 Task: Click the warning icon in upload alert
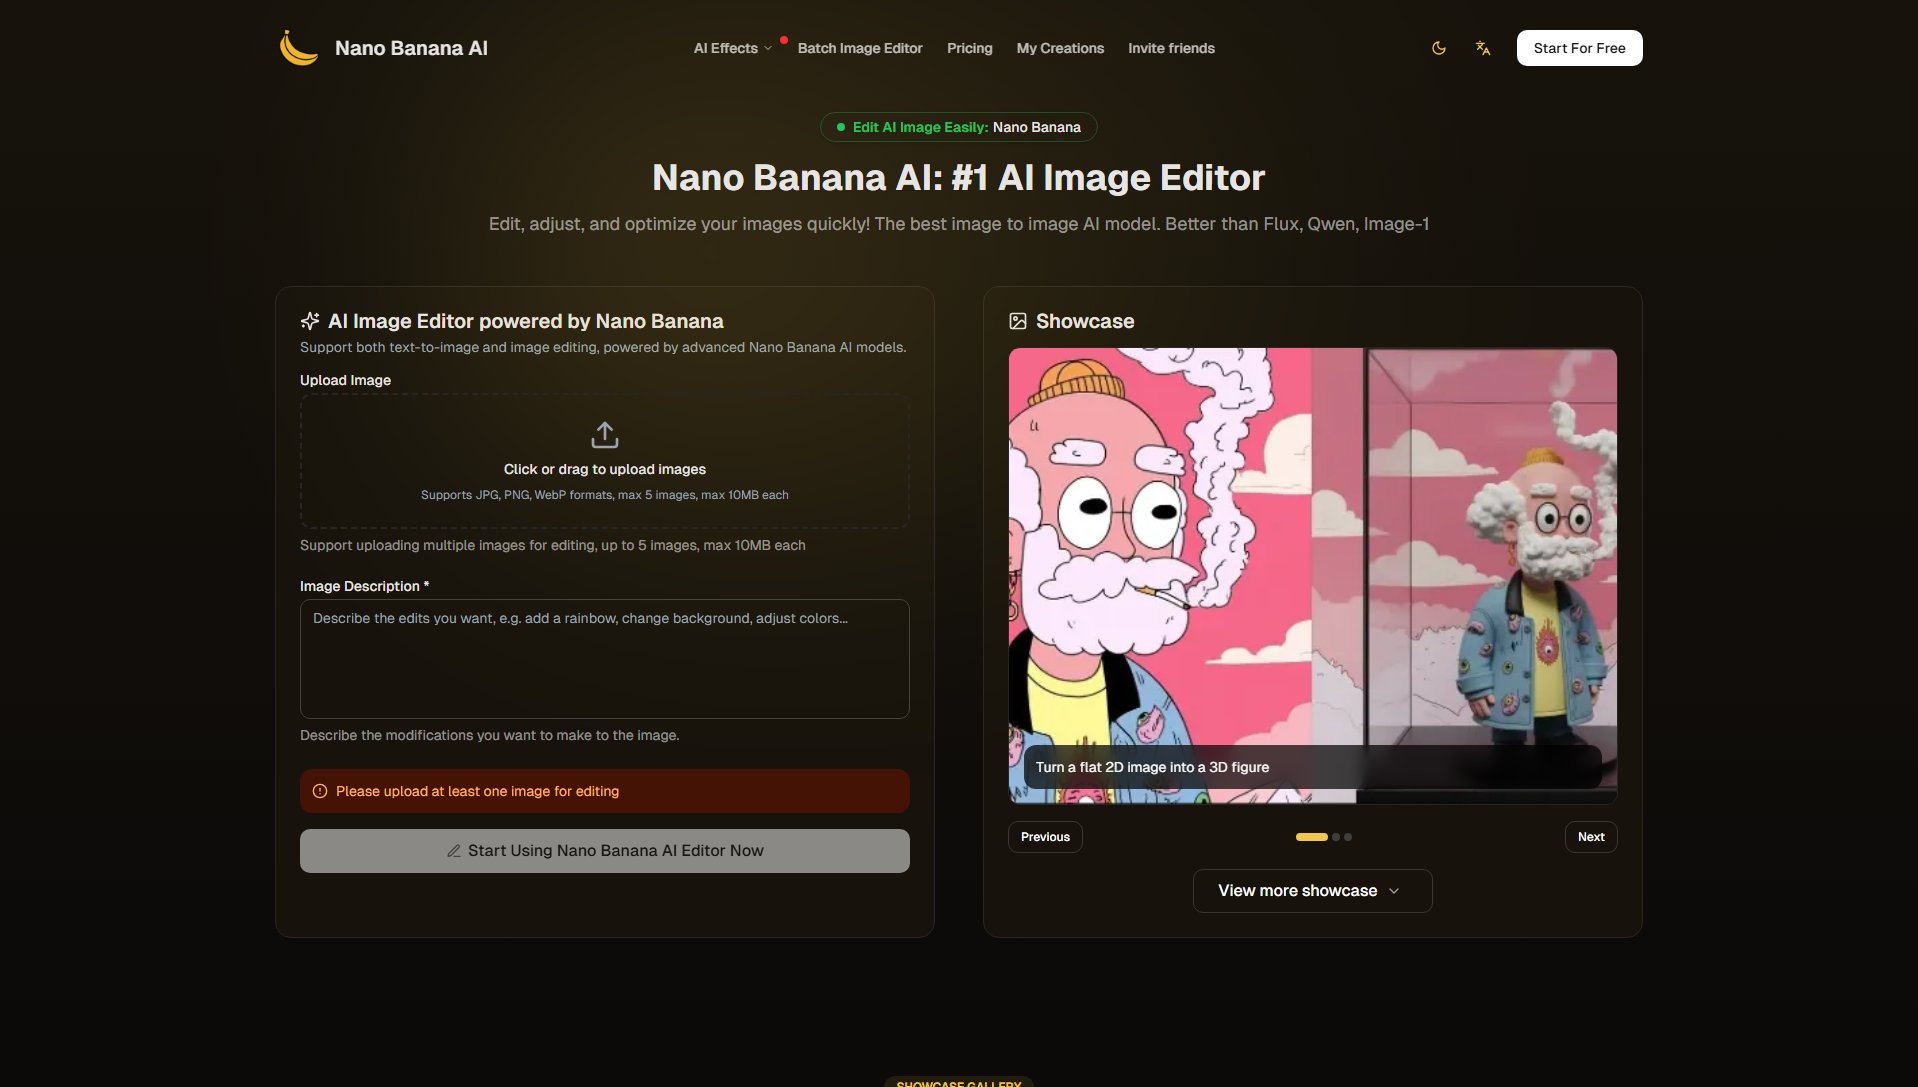click(x=320, y=791)
